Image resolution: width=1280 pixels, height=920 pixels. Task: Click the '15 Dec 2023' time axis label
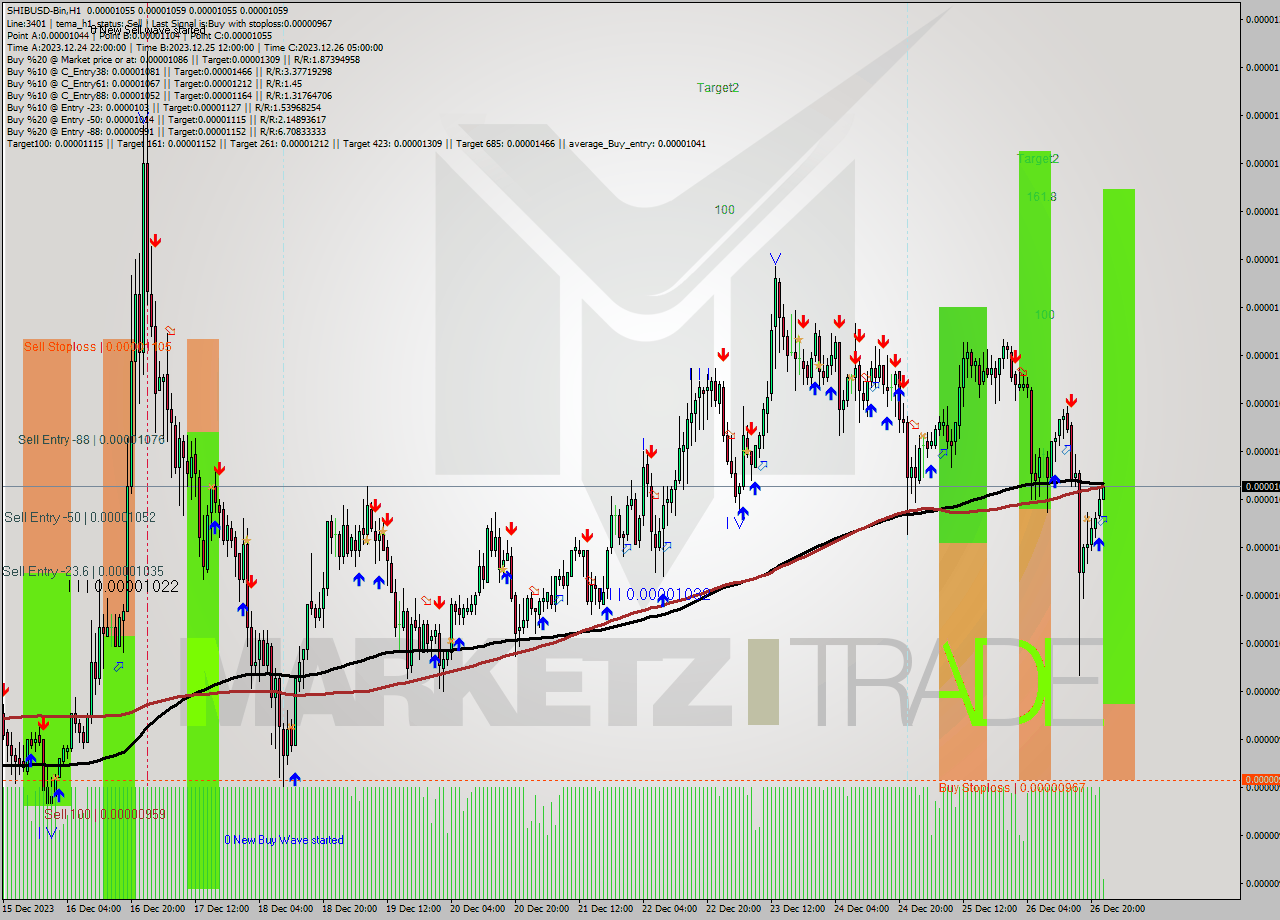[30, 909]
